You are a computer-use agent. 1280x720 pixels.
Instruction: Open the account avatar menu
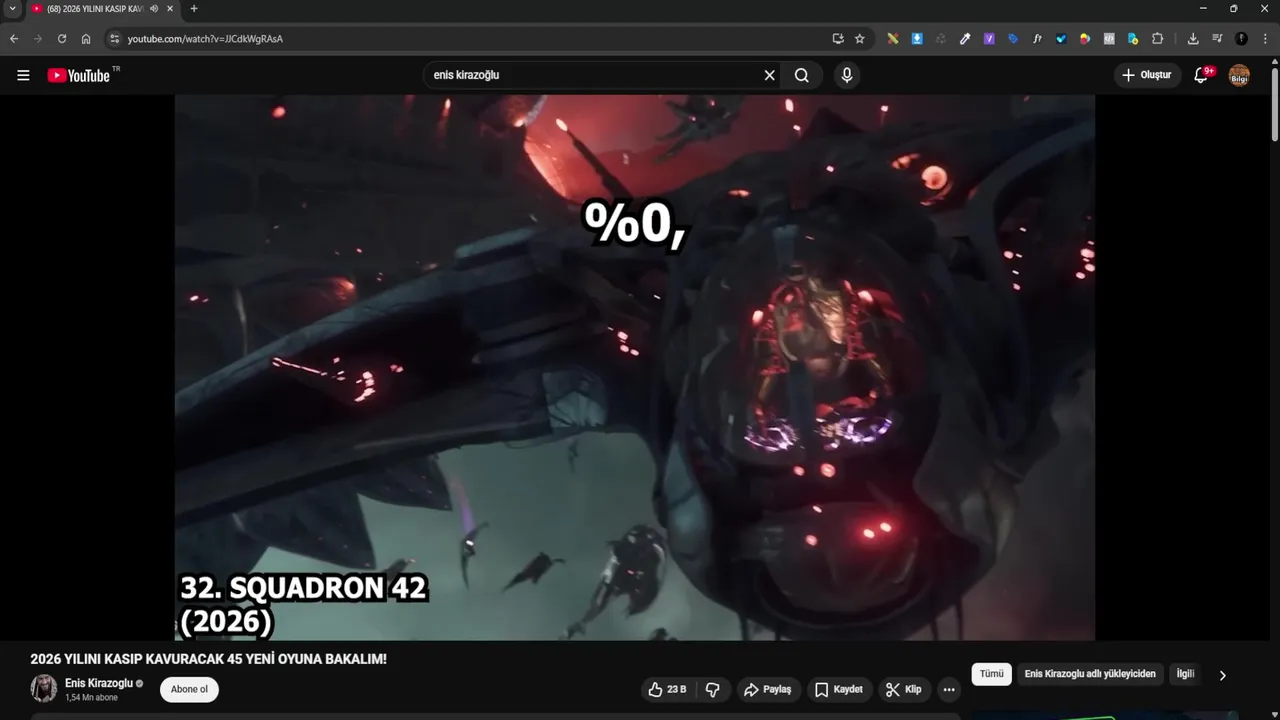(1239, 75)
